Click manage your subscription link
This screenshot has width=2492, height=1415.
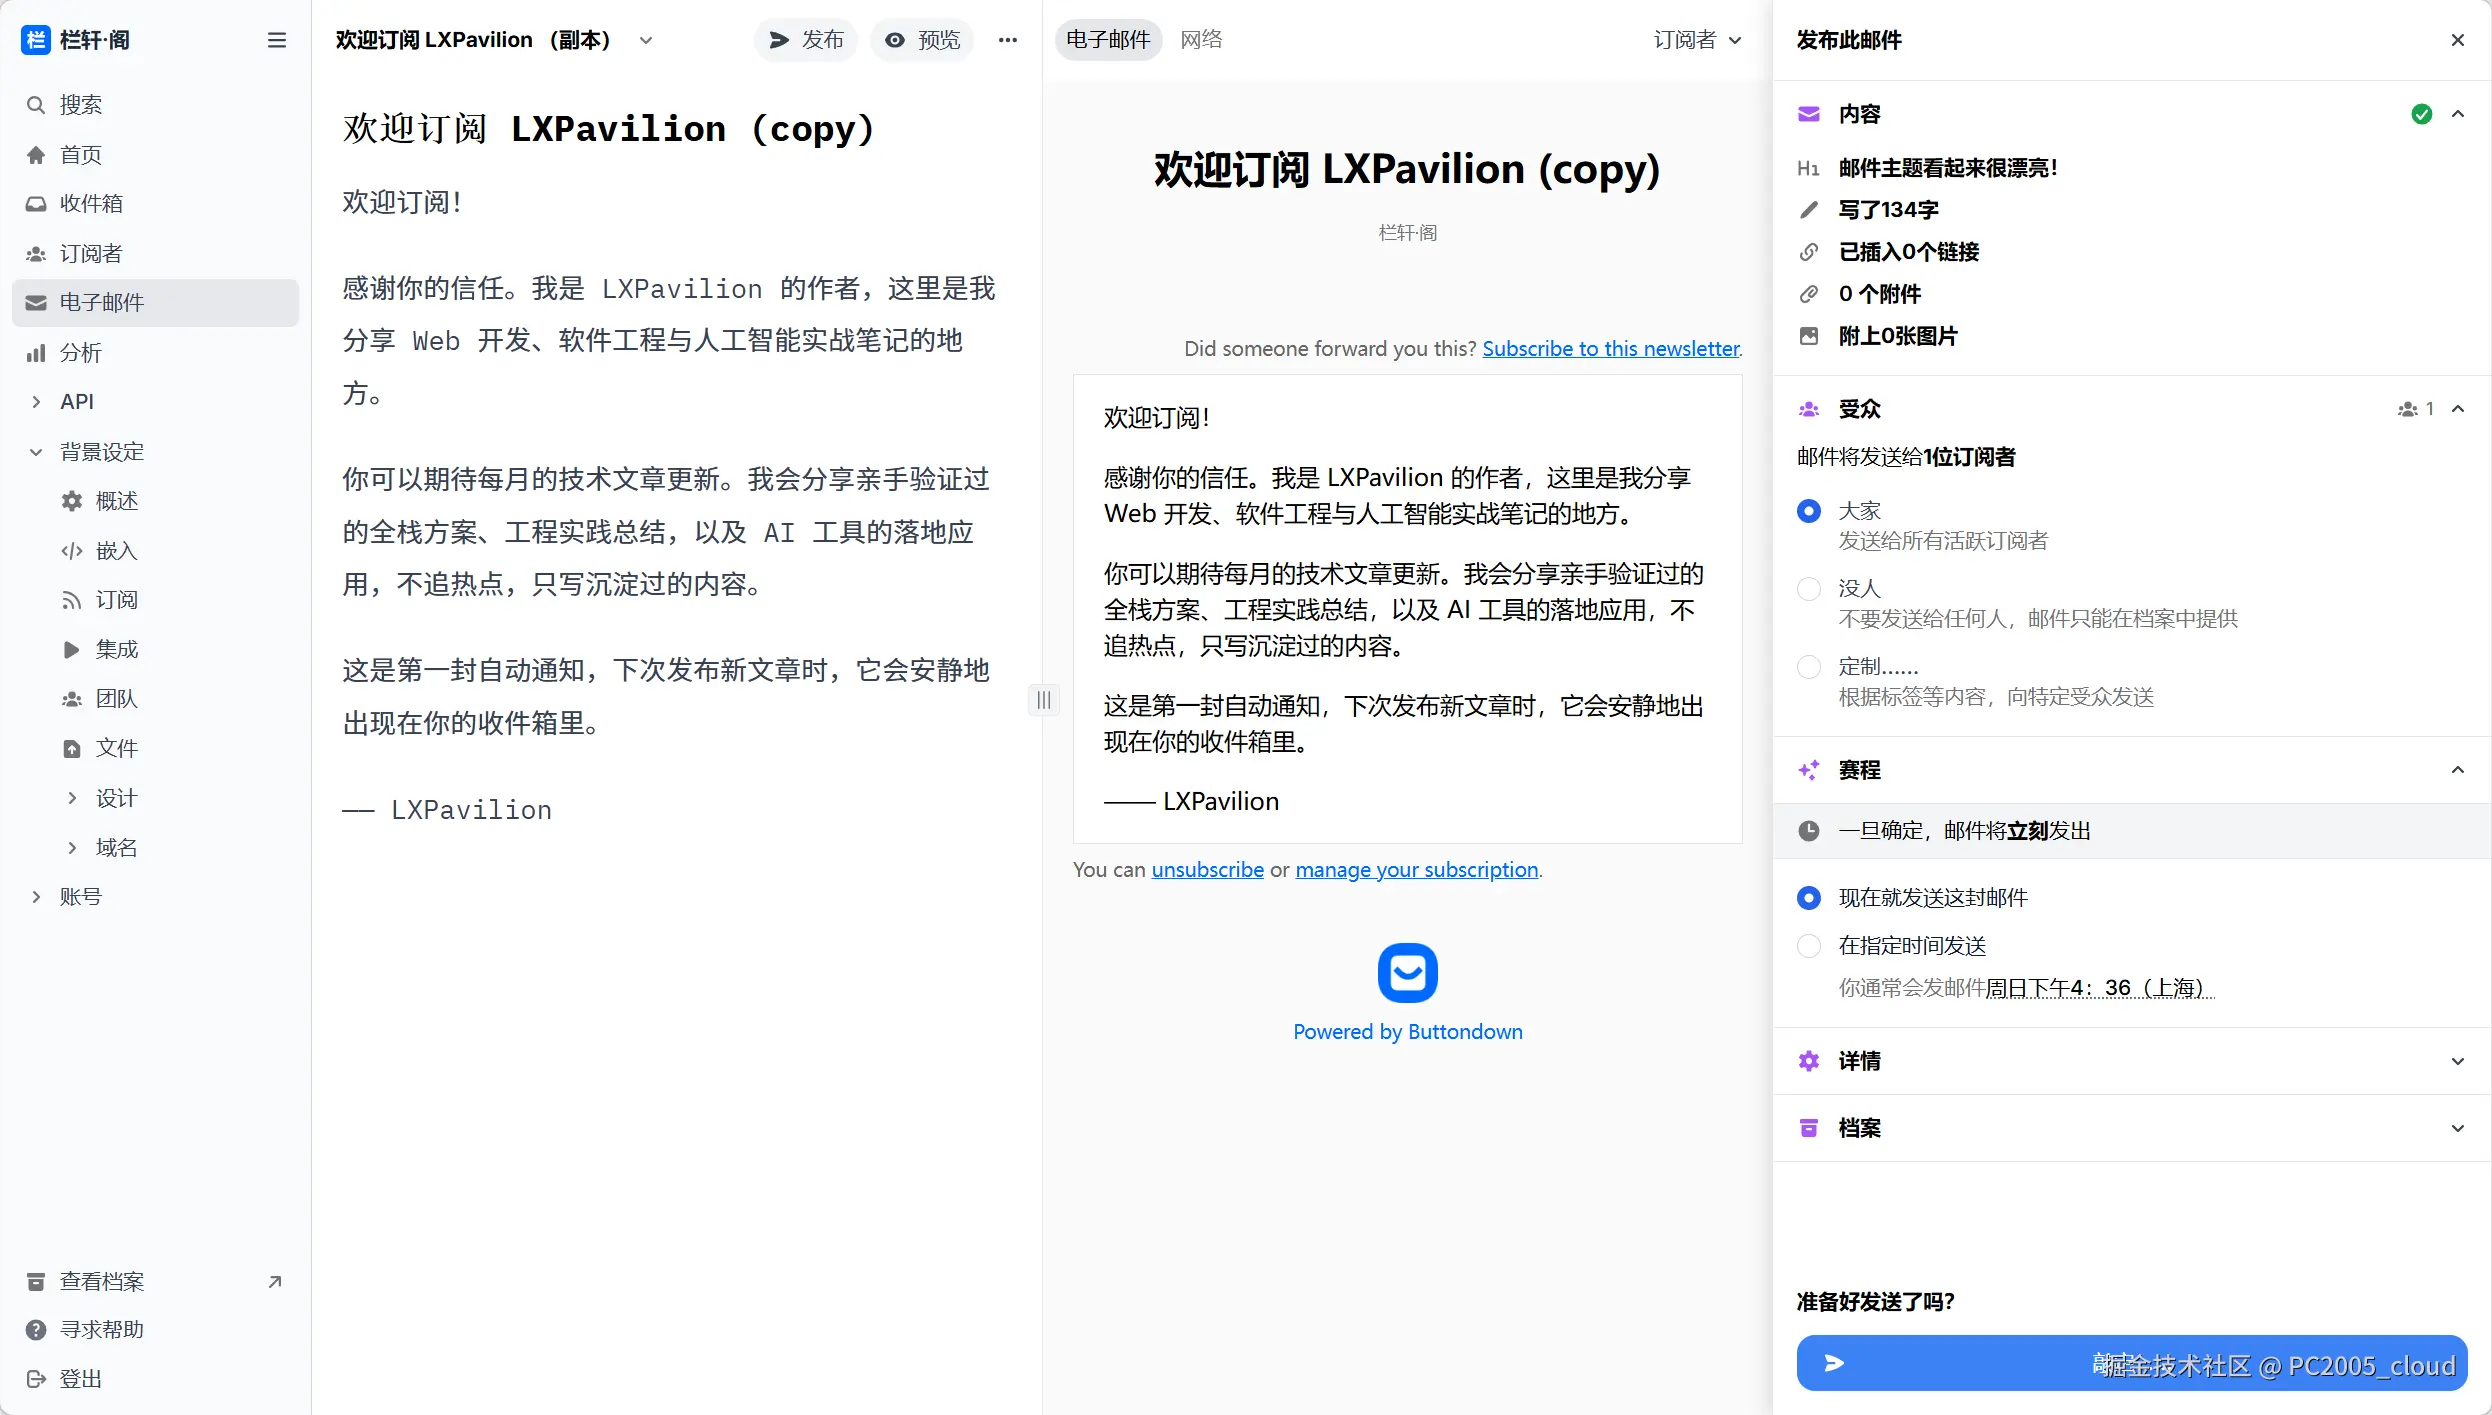pyautogui.click(x=1417, y=870)
